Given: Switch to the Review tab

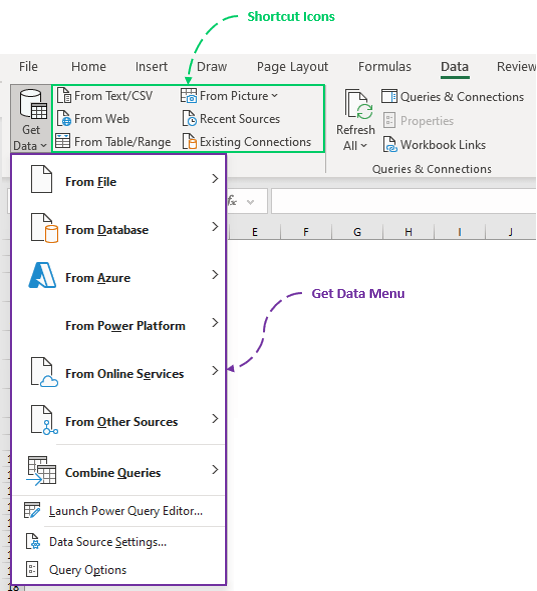Looking at the screenshot, I should (516, 66).
